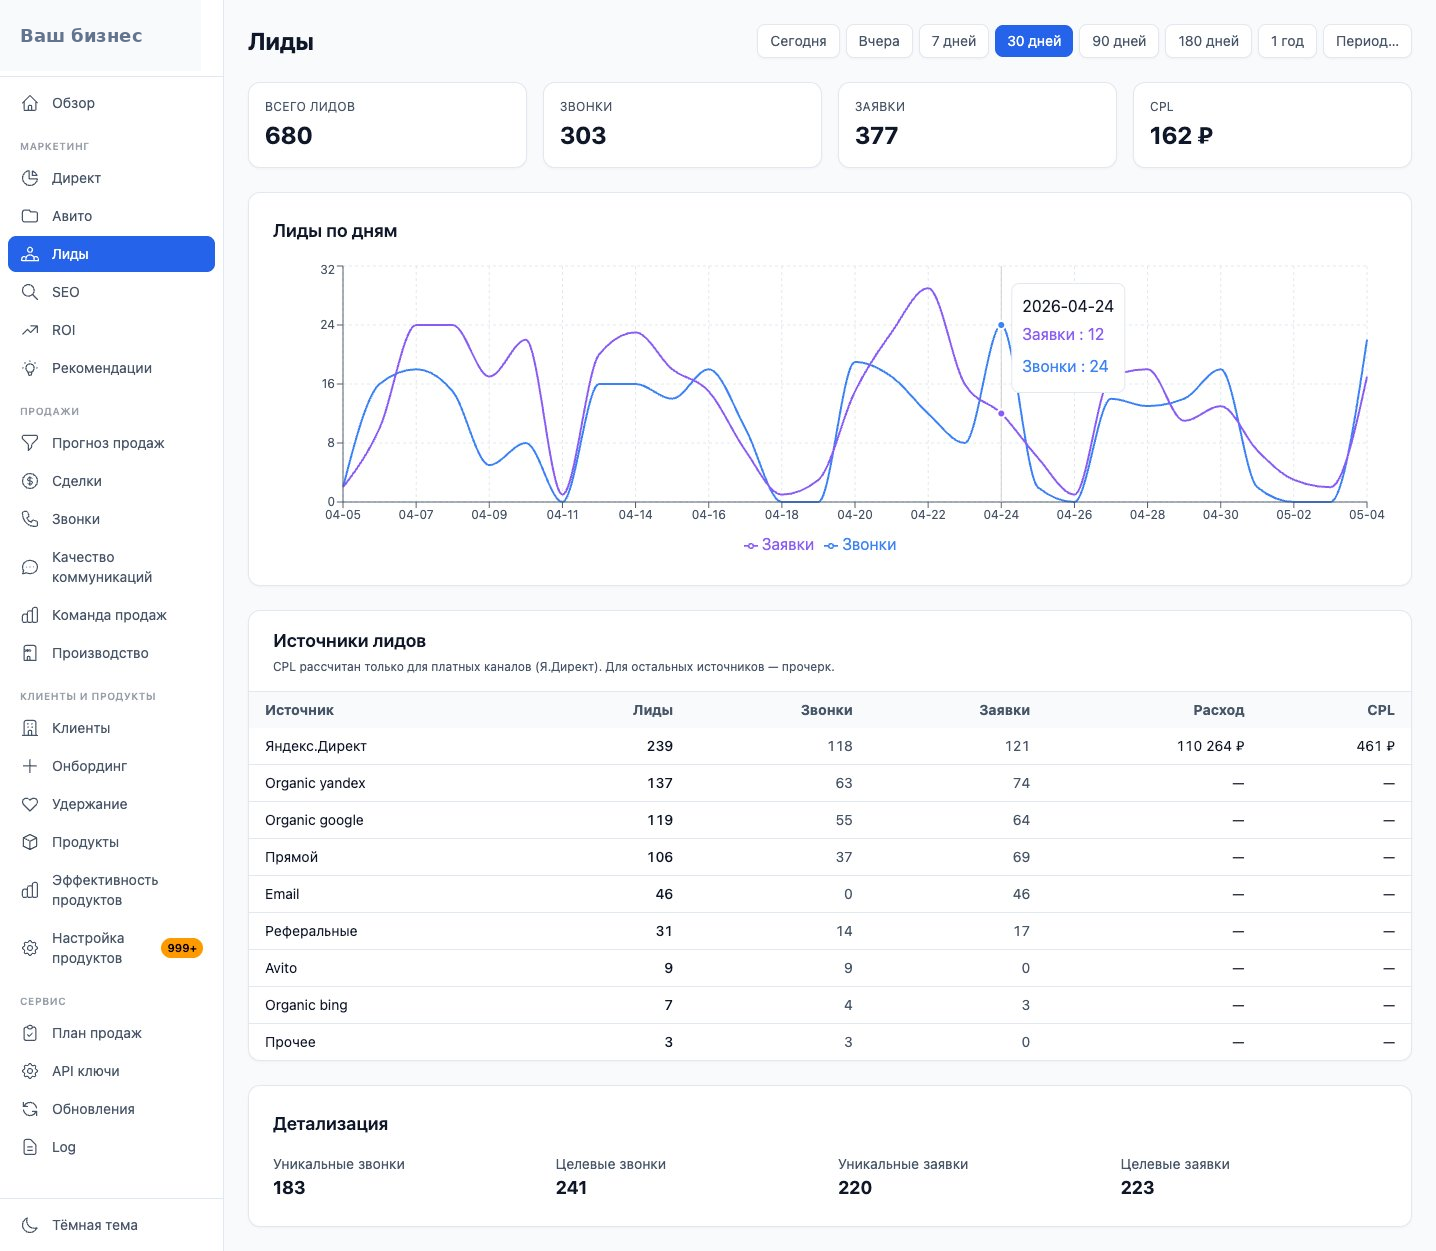Switch to the 7 дней period tab
Screen dimensions: 1436x1251
pyautogui.click(x=953, y=41)
